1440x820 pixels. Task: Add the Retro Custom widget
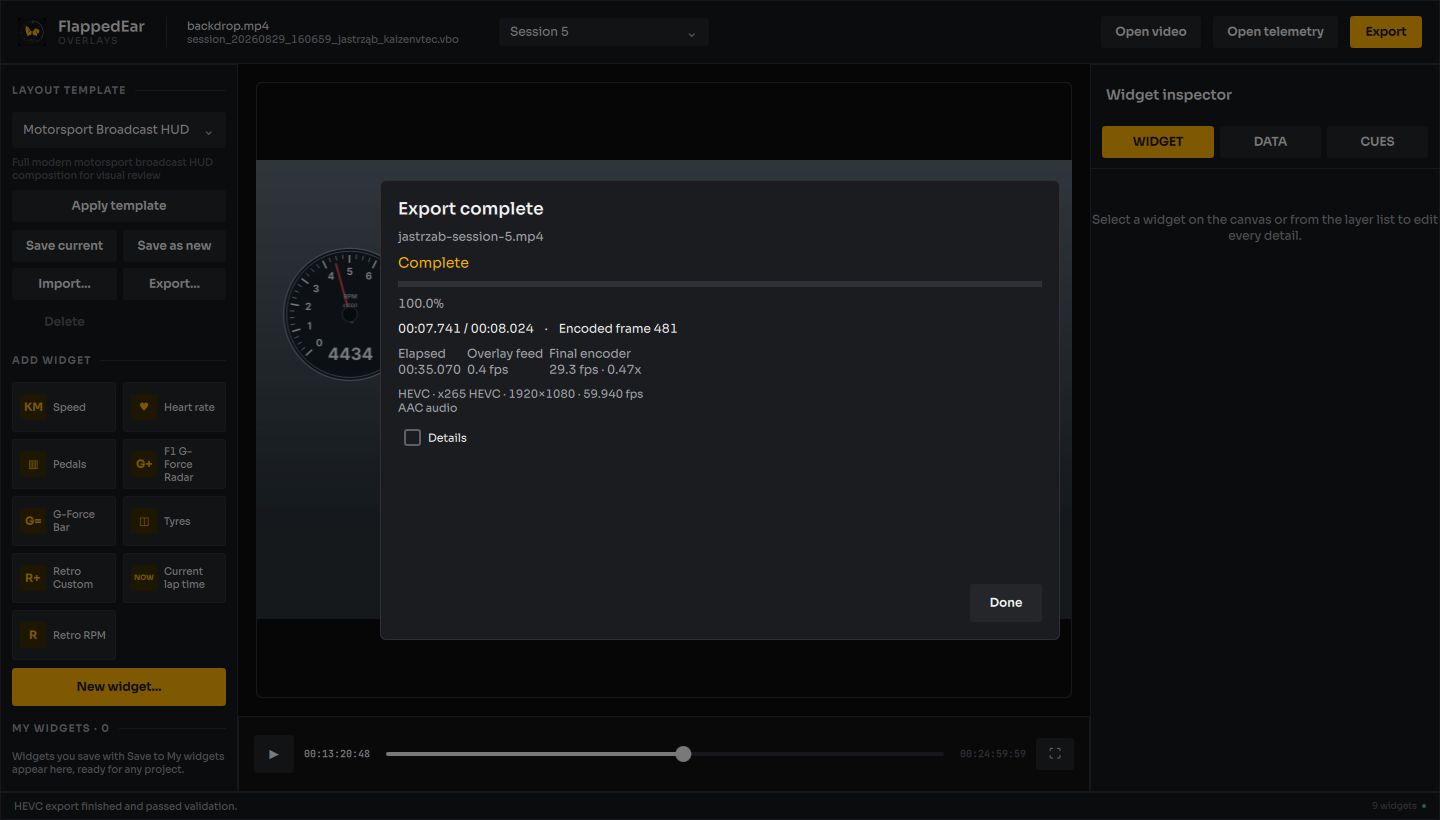tap(64, 578)
